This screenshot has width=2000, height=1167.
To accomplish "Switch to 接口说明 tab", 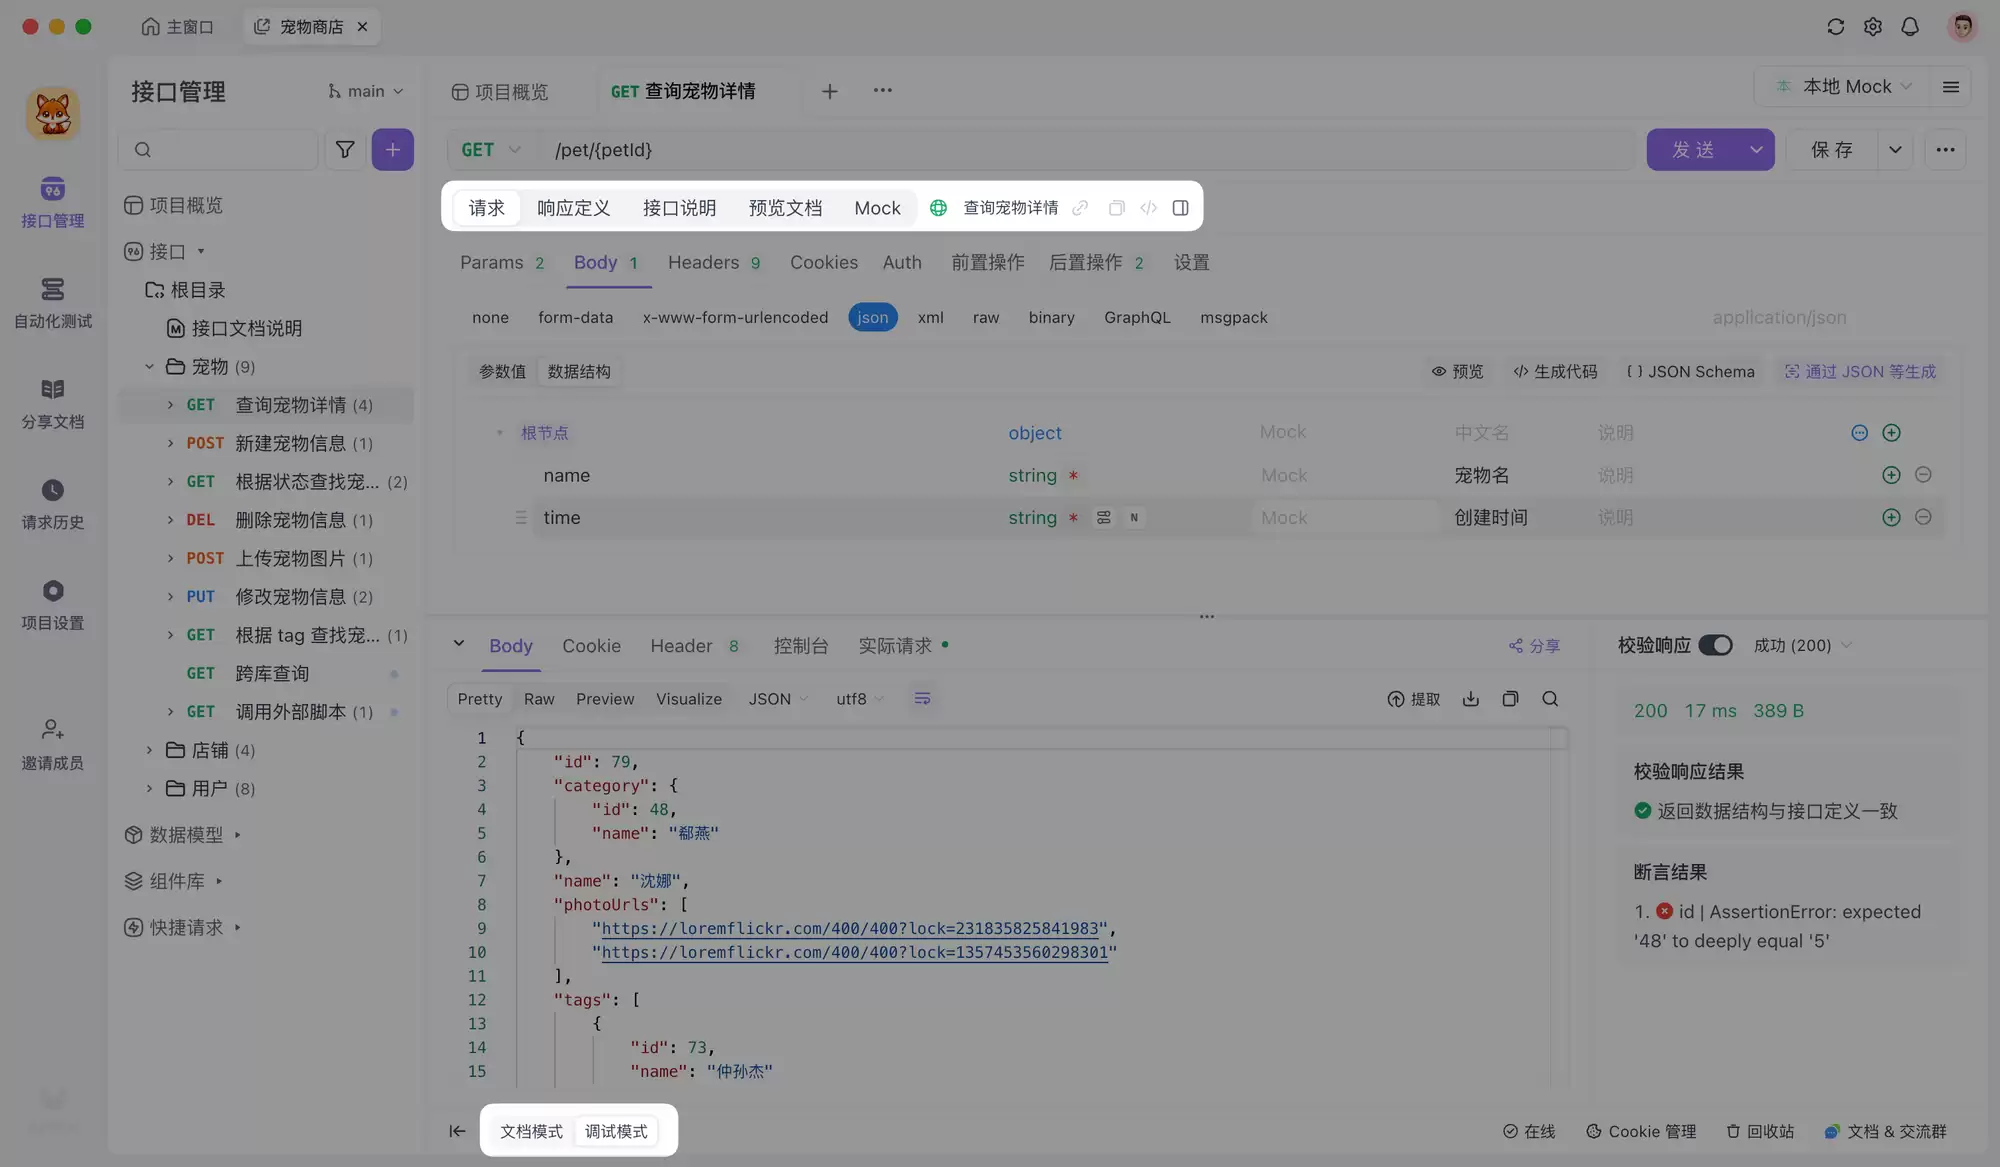I will tap(679, 207).
